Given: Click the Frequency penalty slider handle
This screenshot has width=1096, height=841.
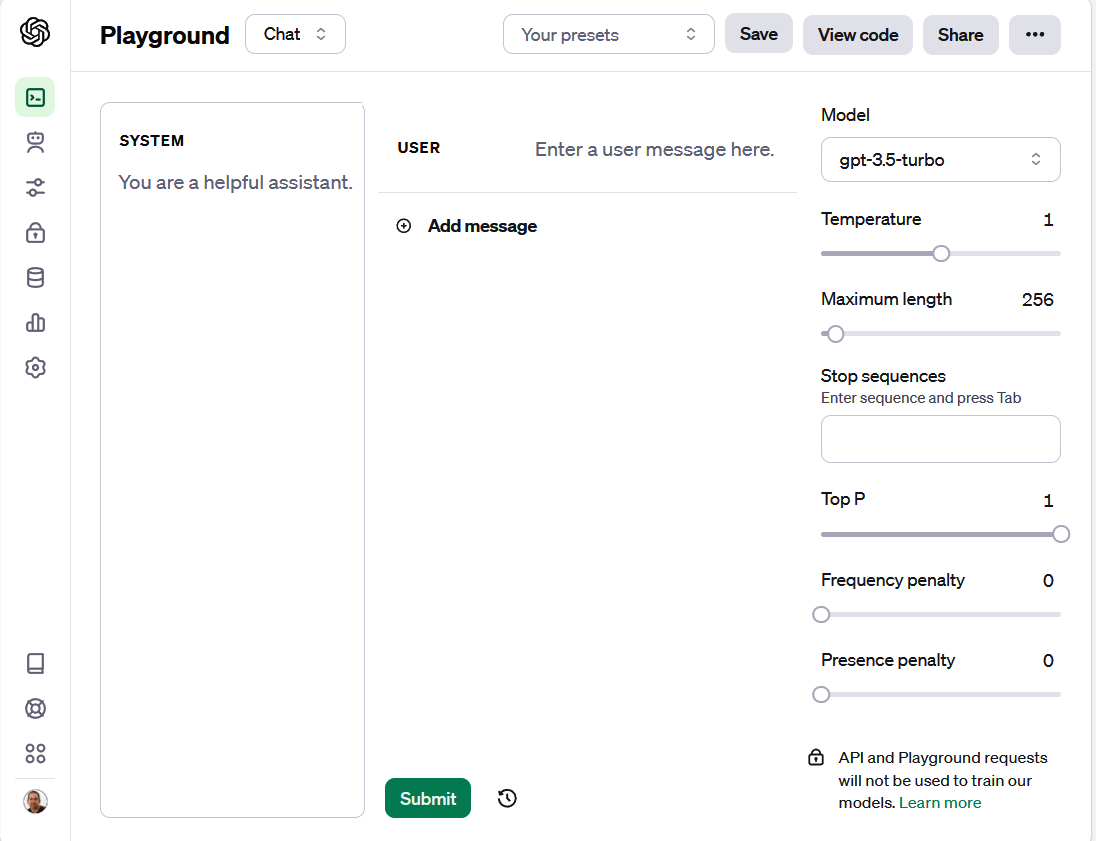Looking at the screenshot, I should point(821,614).
